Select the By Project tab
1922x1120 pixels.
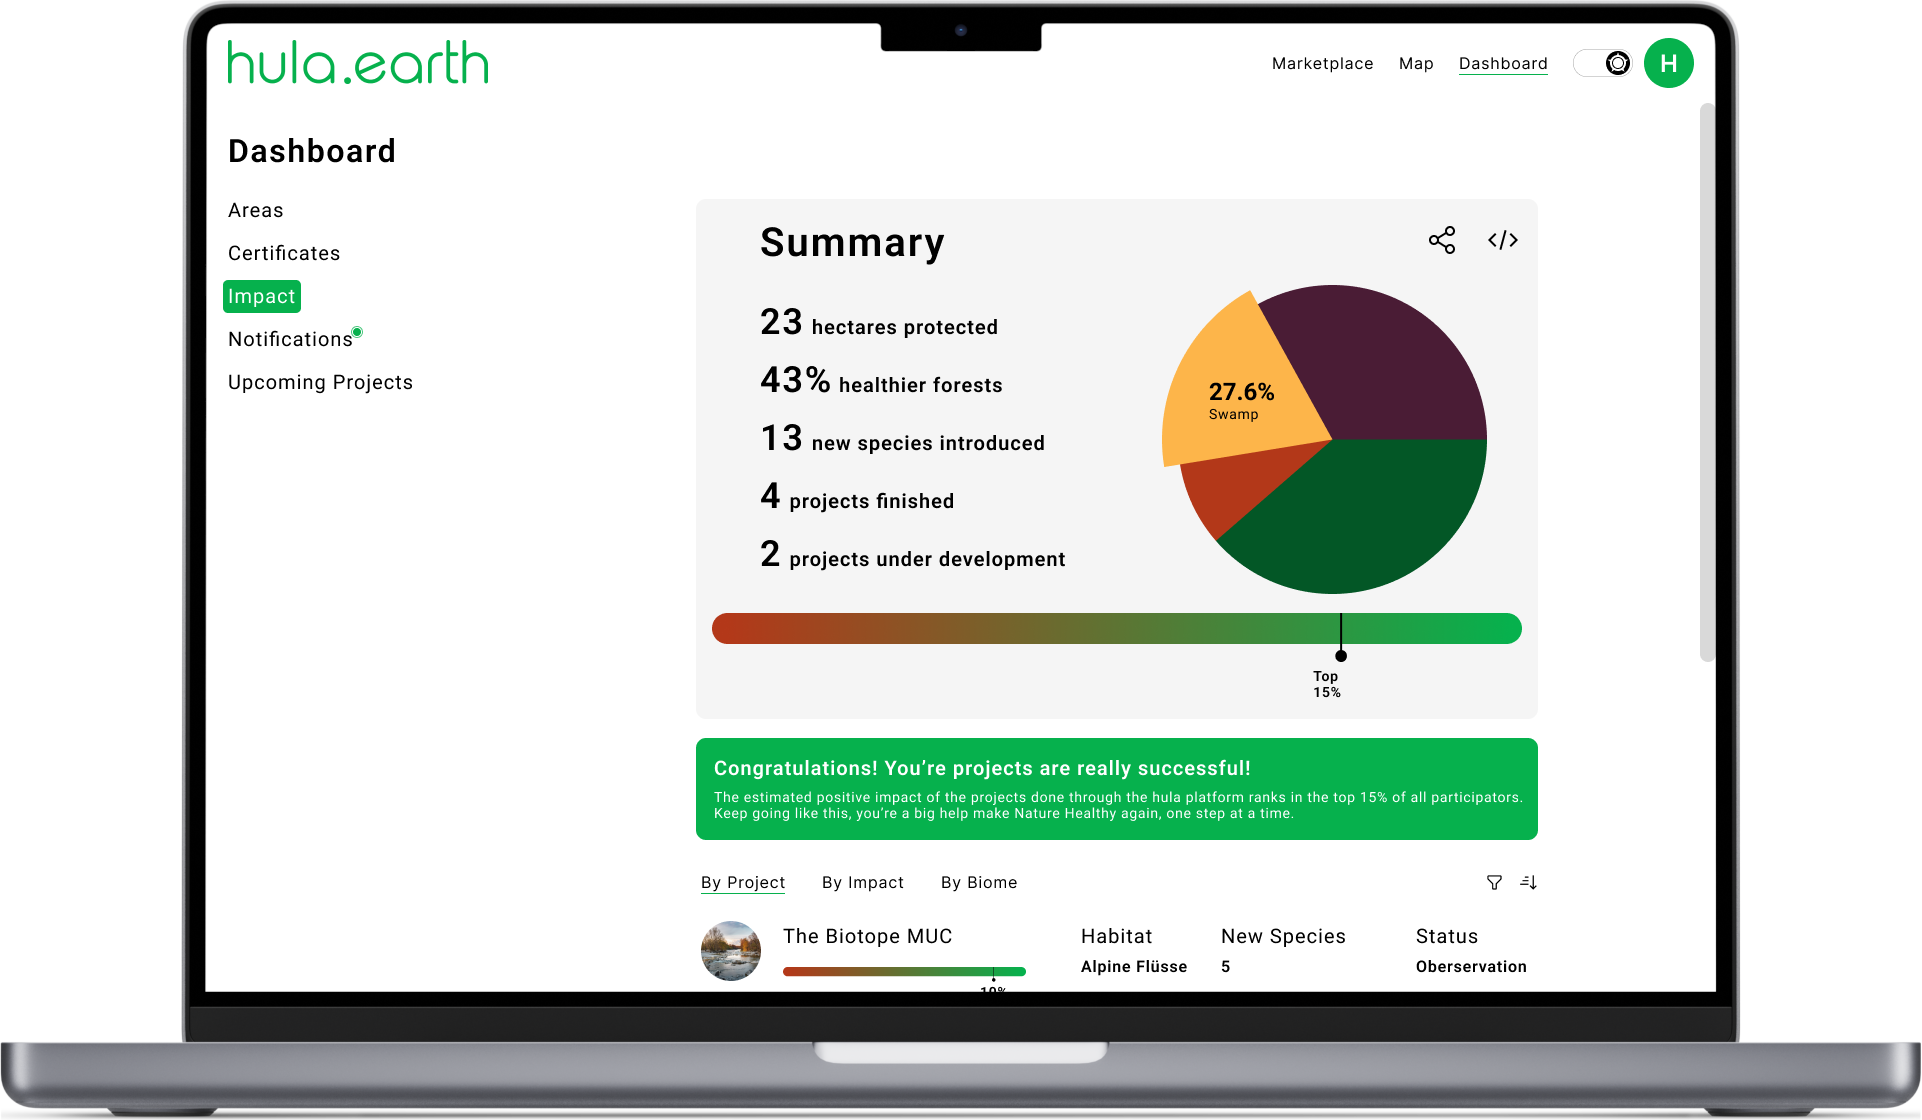coord(743,882)
